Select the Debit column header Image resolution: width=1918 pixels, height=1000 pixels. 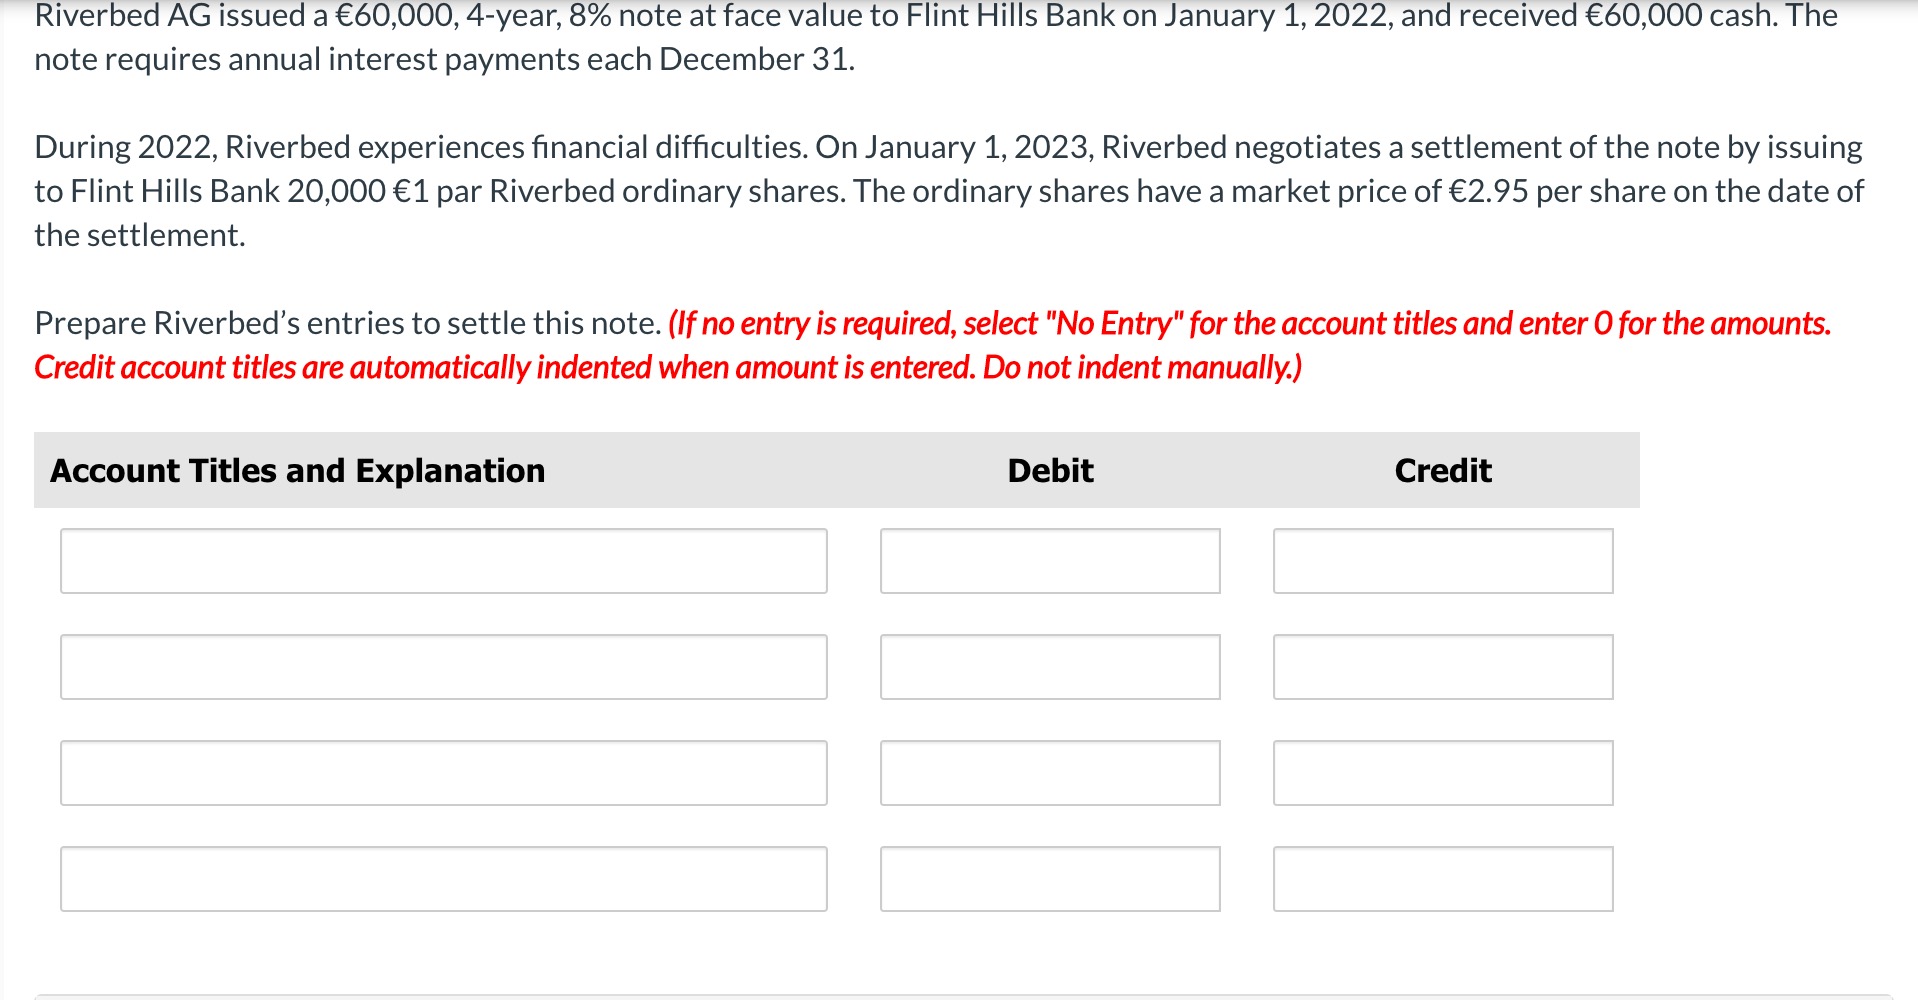pos(1049,470)
